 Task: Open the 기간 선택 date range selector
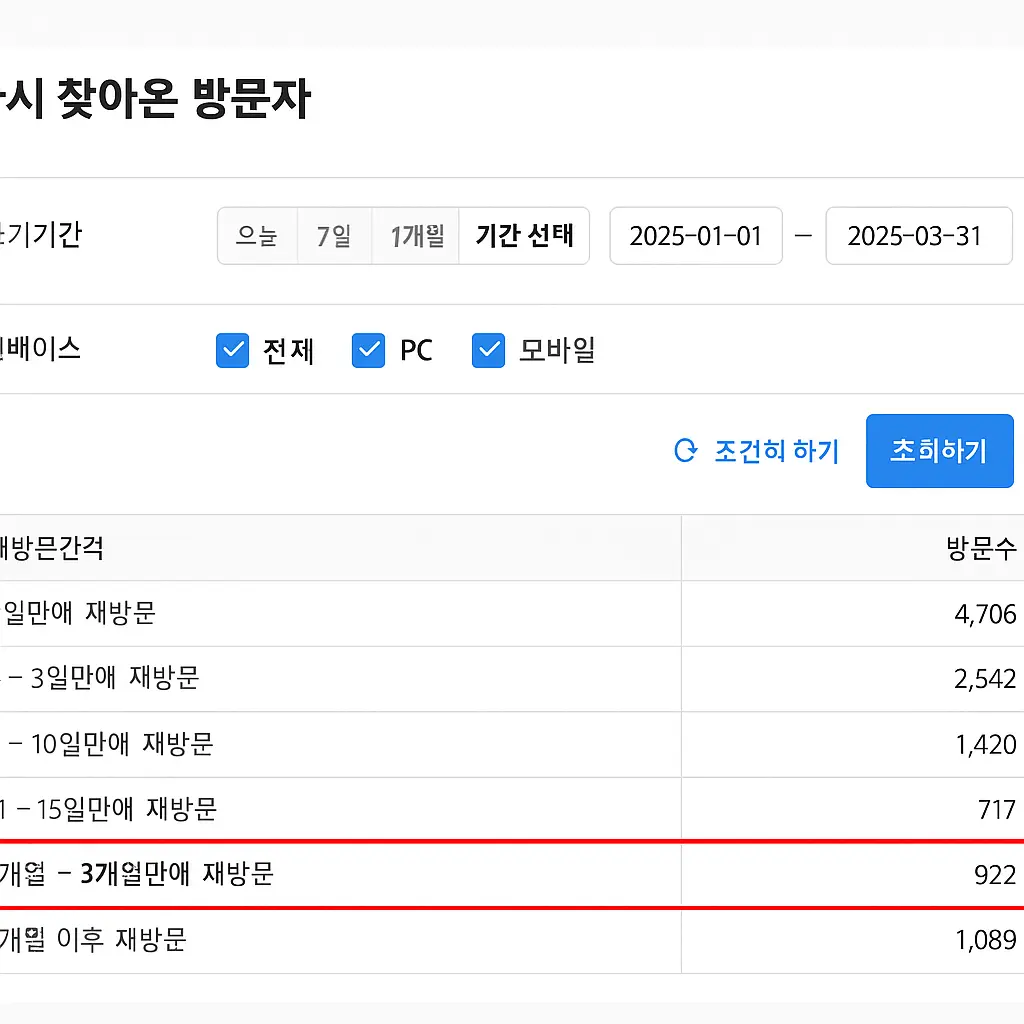pyautogui.click(x=524, y=236)
